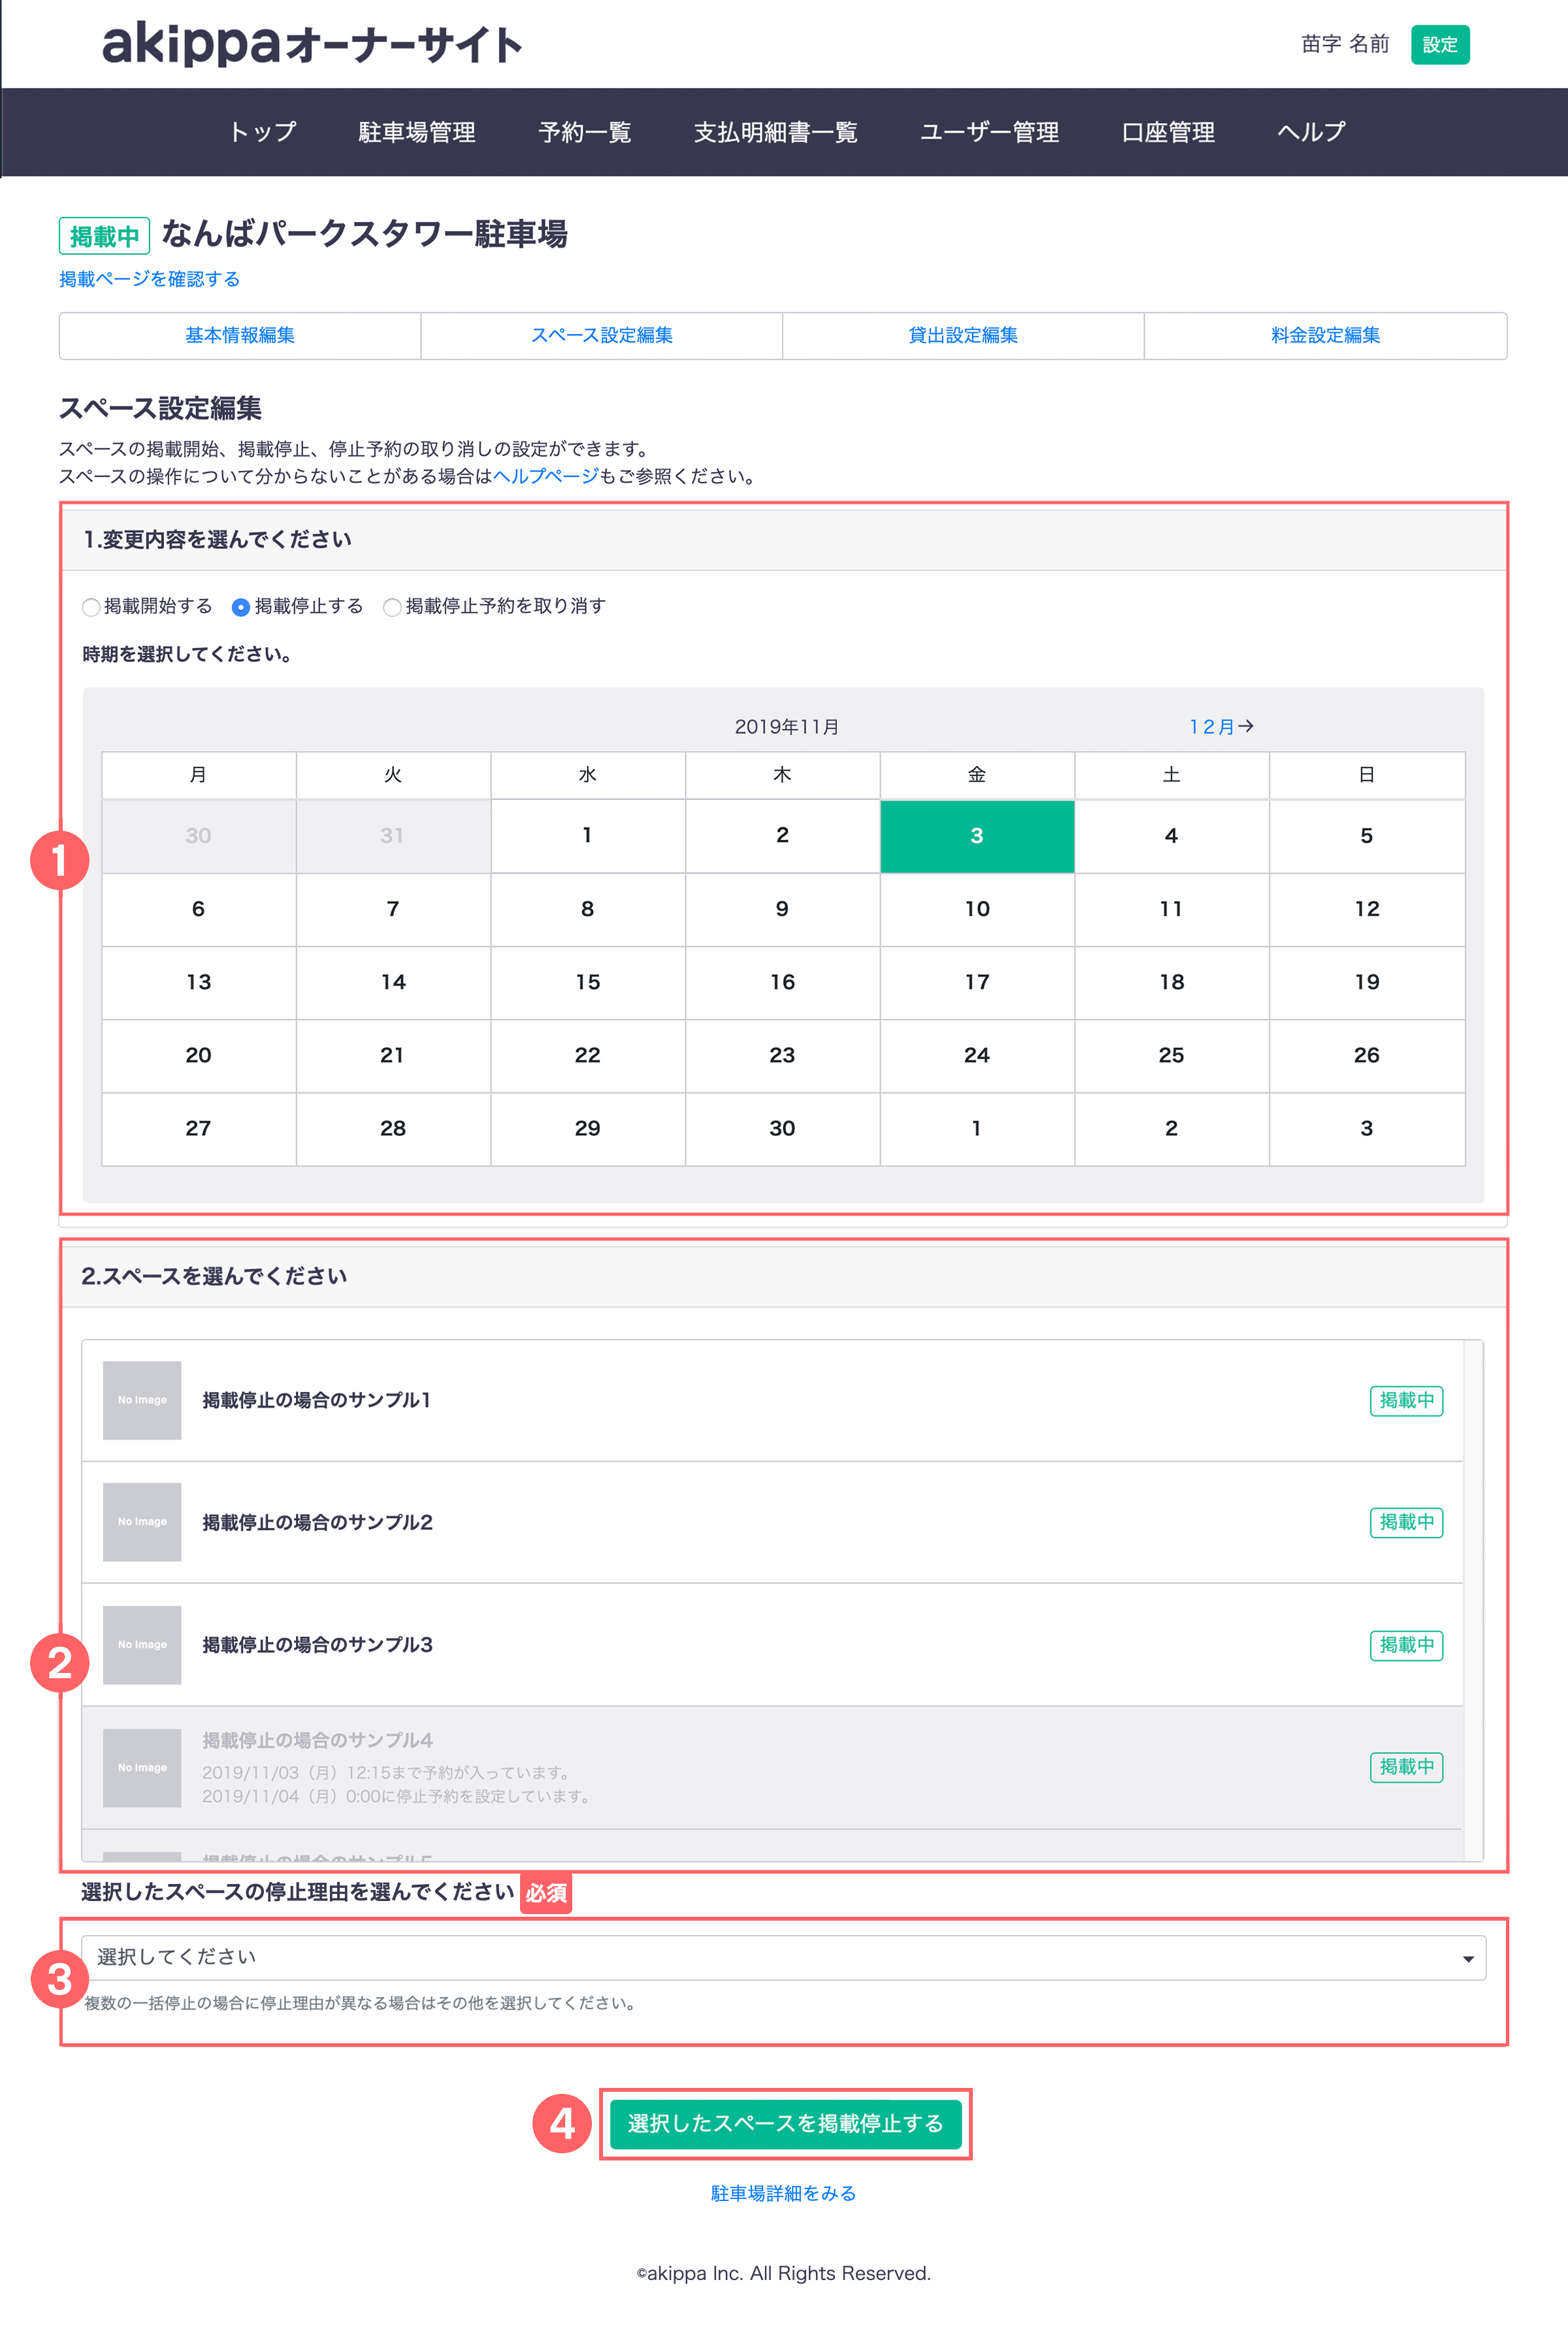Open ユーザー管理 in the navigation bar
Viewport: 1568px width, 2350px height.
click(x=989, y=132)
